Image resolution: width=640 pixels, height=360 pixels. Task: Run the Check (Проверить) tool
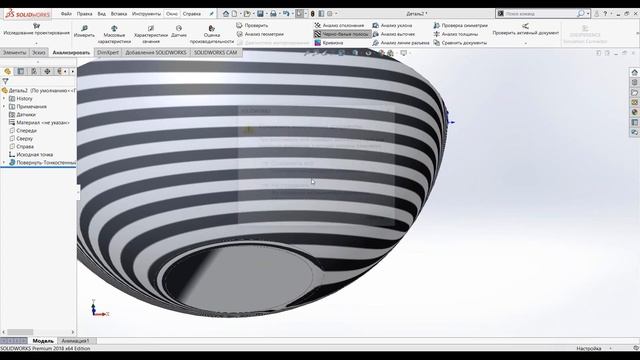point(252,25)
